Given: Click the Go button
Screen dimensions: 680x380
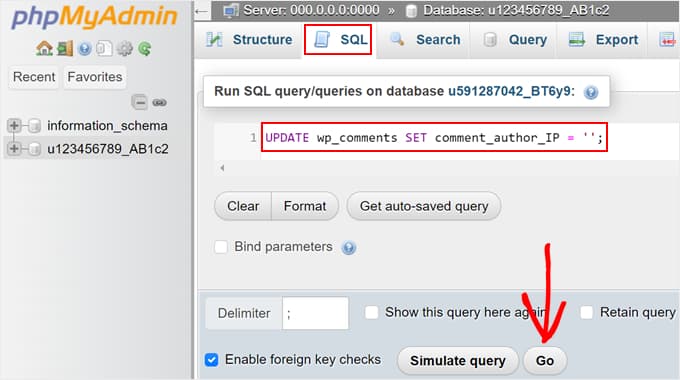Looking at the screenshot, I should click(x=545, y=360).
